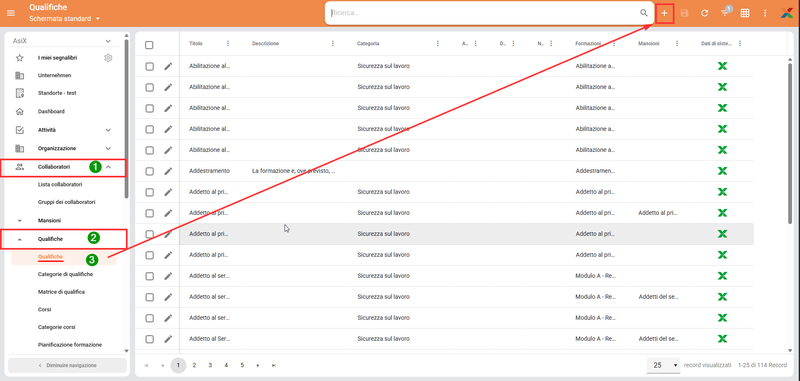The width and height of the screenshot is (800, 381).
Task: Refresh the Qualifiche list
Action: pyautogui.click(x=705, y=13)
